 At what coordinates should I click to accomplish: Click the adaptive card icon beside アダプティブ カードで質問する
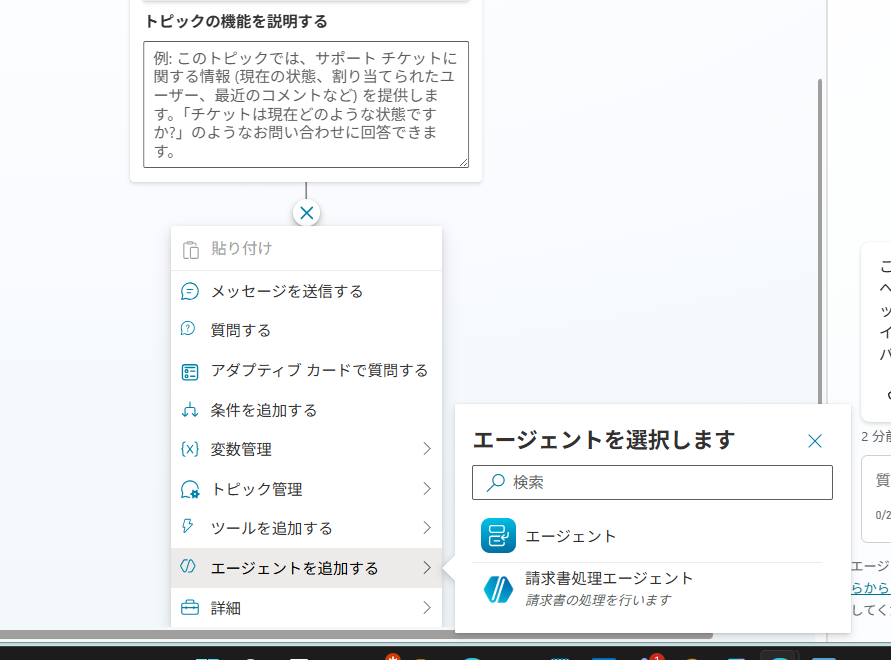[x=190, y=370]
